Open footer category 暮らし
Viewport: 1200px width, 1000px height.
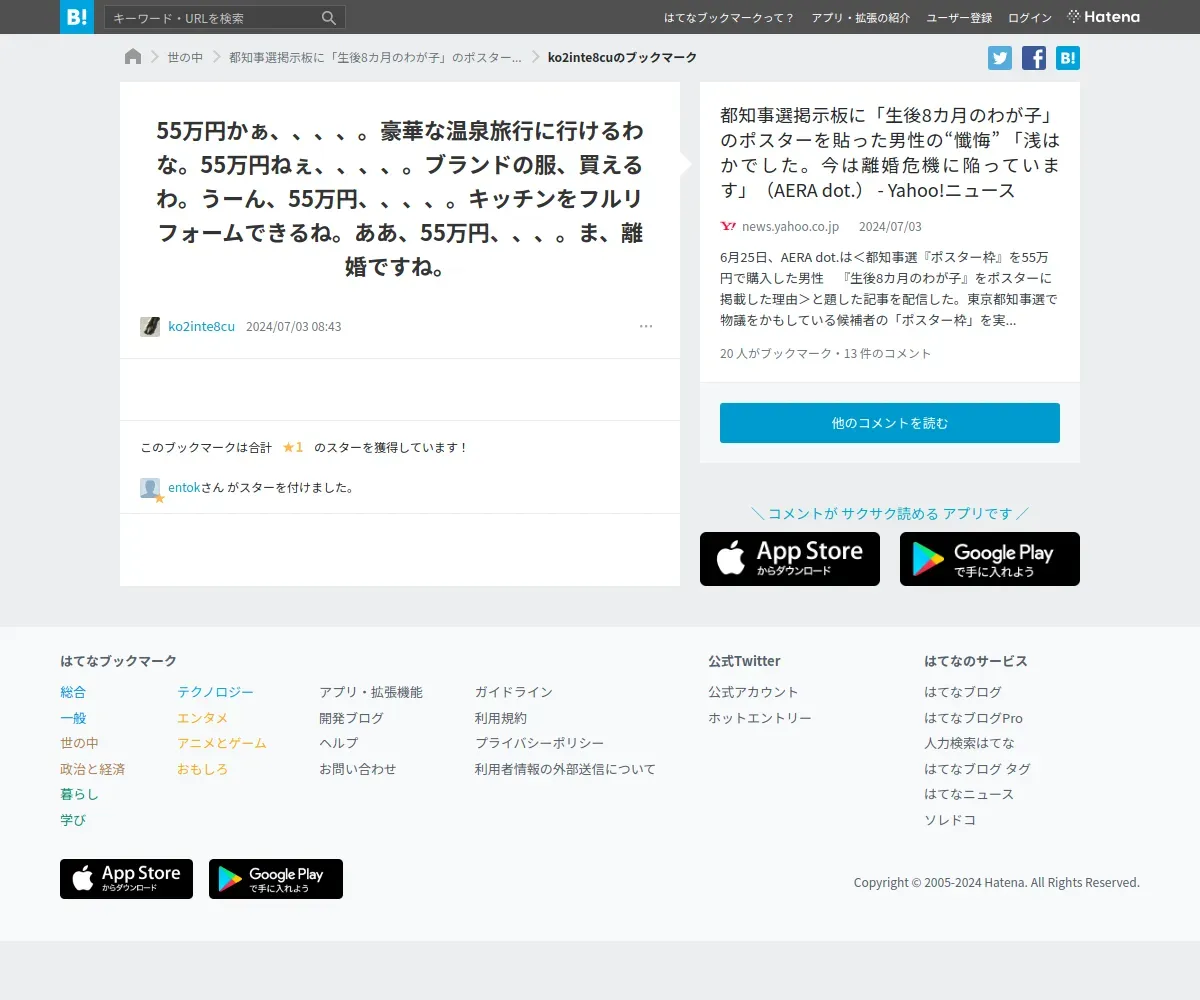pos(79,794)
